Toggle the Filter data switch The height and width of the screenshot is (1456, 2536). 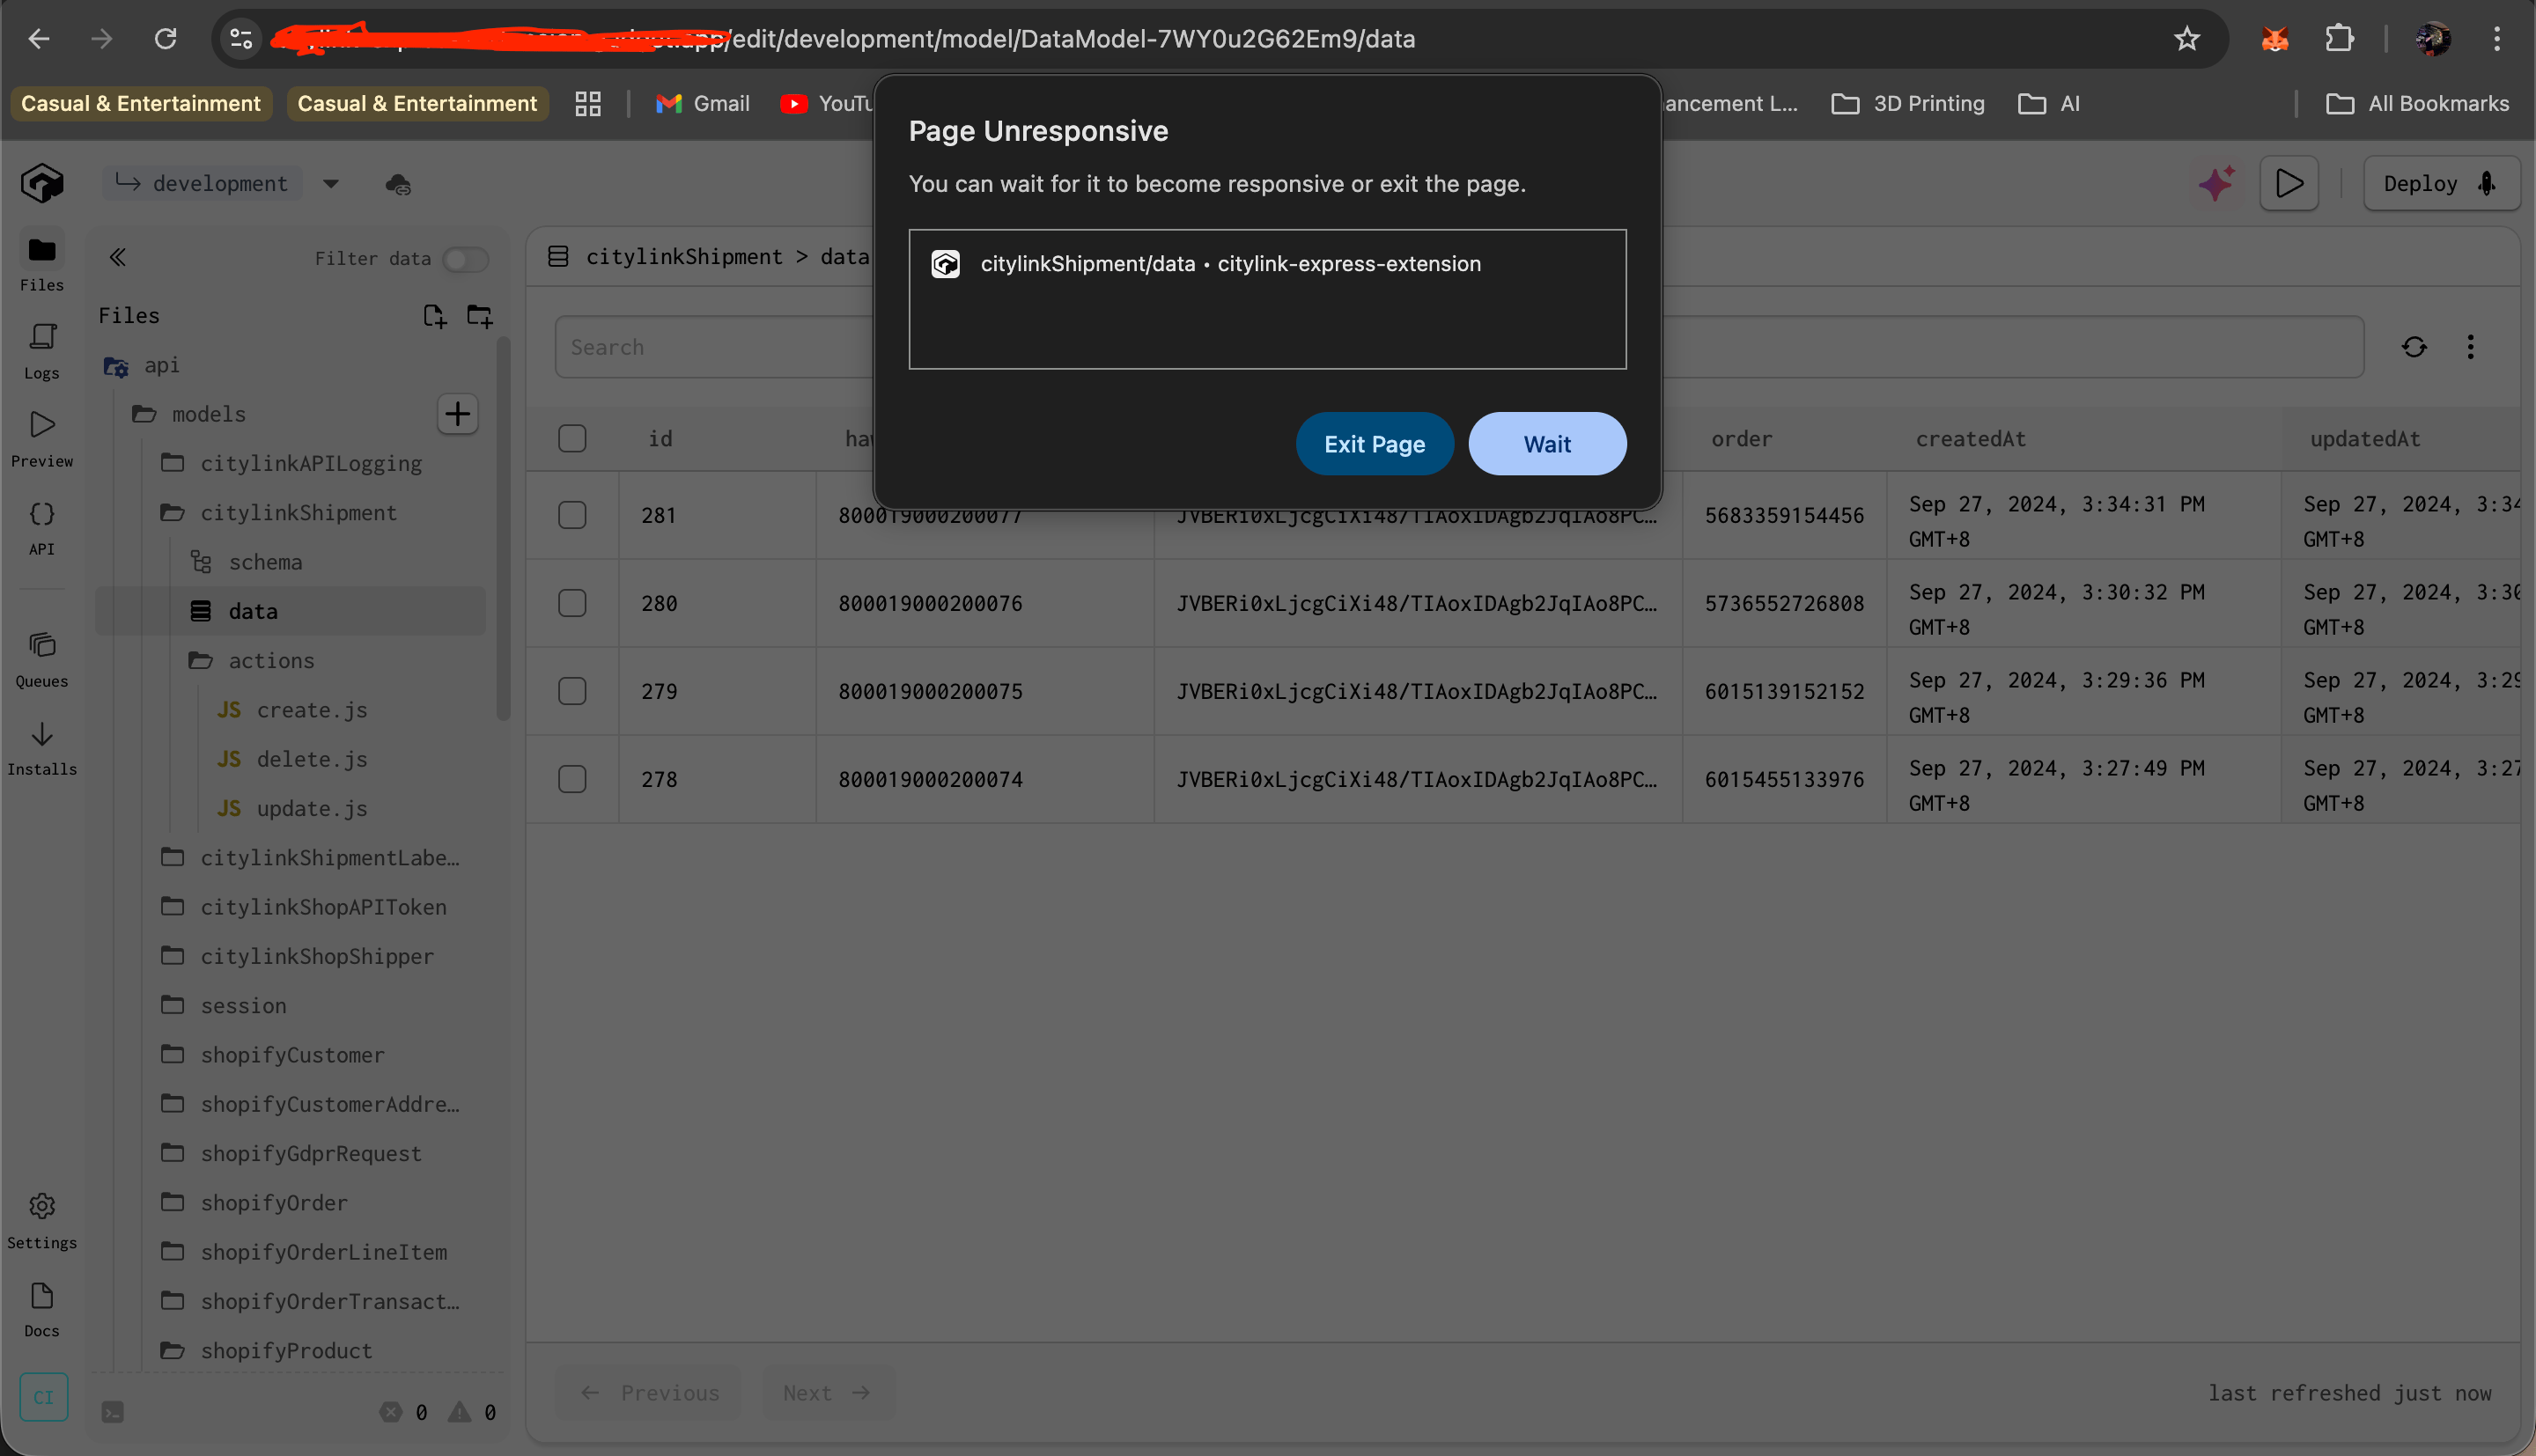pos(465,259)
